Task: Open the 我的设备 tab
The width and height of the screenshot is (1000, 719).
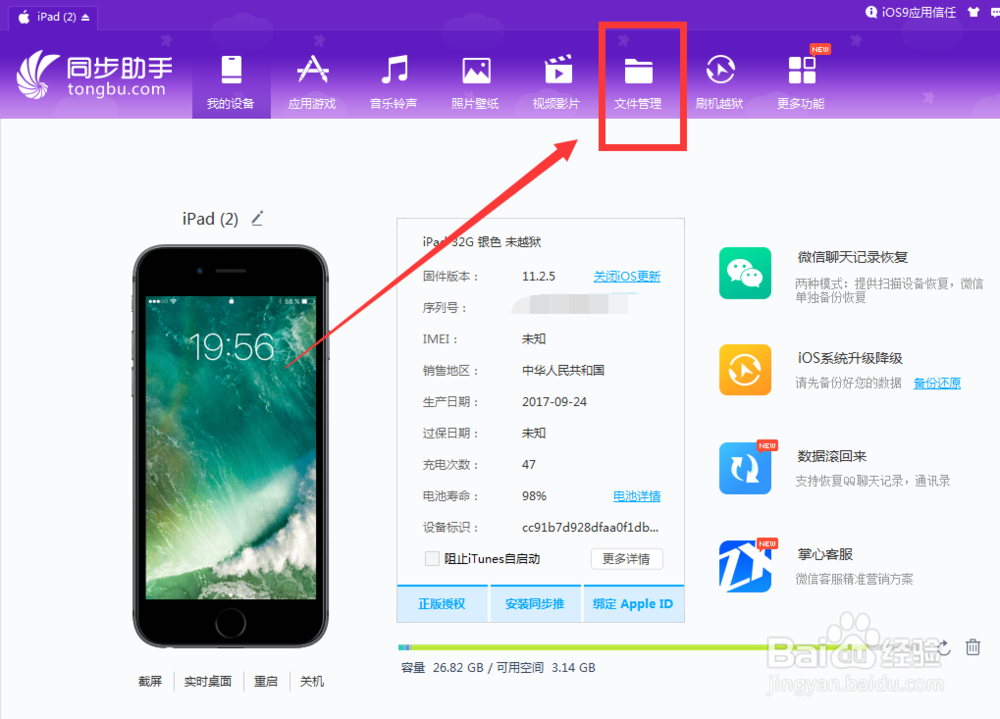Action: (231, 81)
